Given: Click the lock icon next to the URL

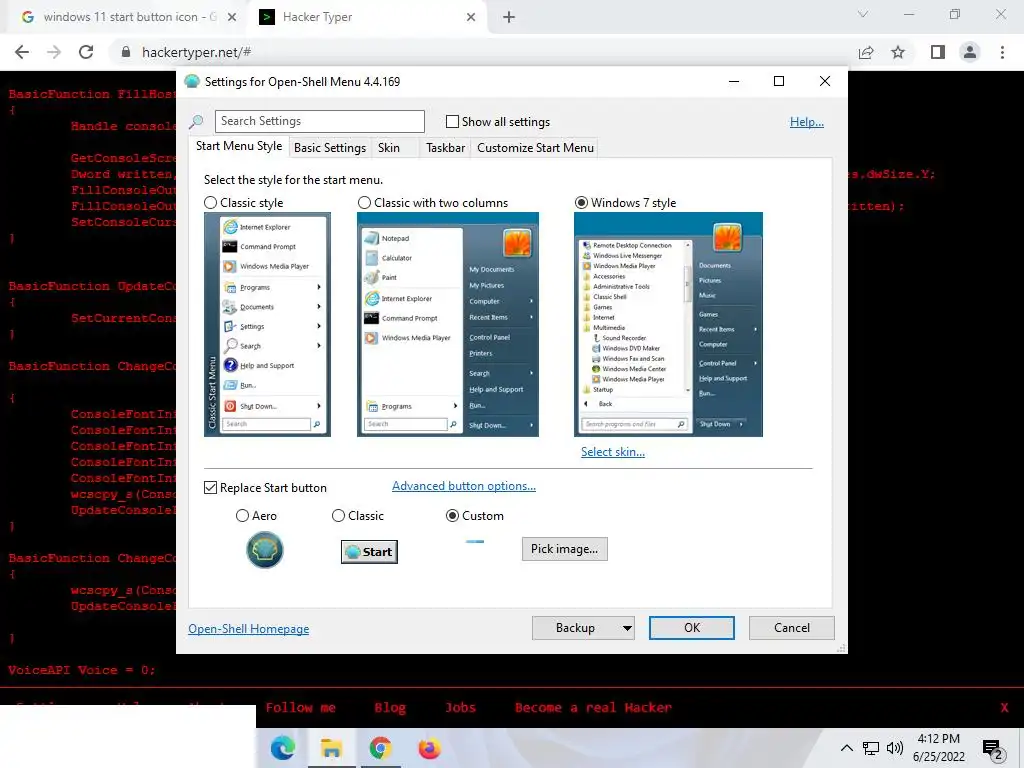Looking at the screenshot, I should (x=126, y=52).
